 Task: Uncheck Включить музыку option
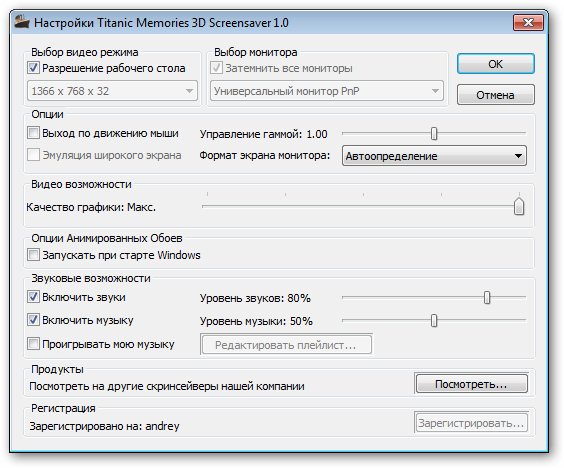33,320
